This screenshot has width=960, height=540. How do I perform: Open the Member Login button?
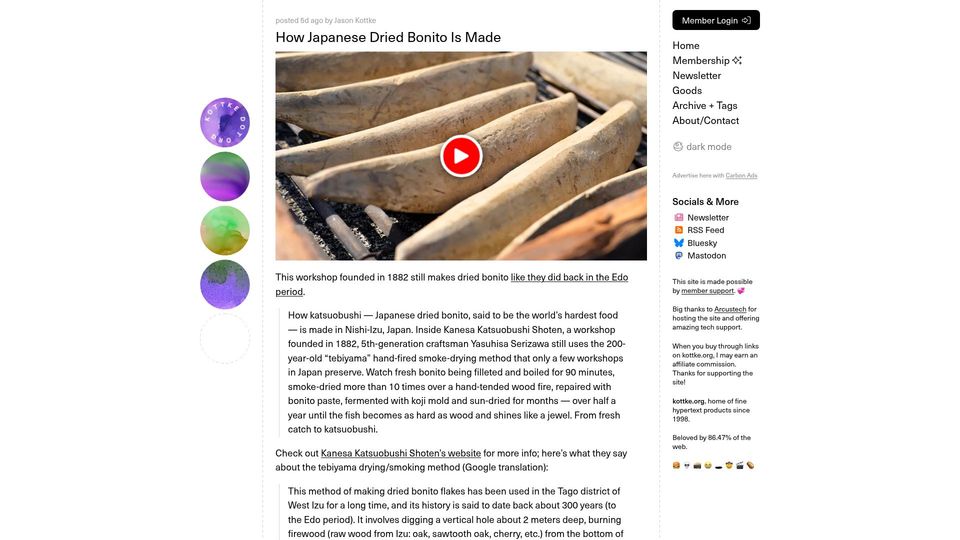[716, 20]
